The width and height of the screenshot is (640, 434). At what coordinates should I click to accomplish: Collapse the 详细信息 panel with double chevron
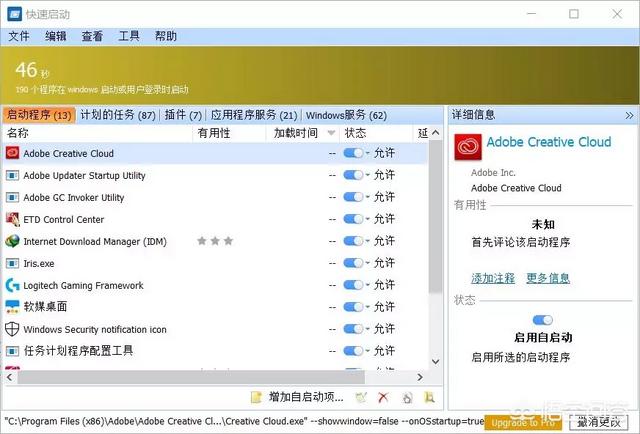point(629,116)
